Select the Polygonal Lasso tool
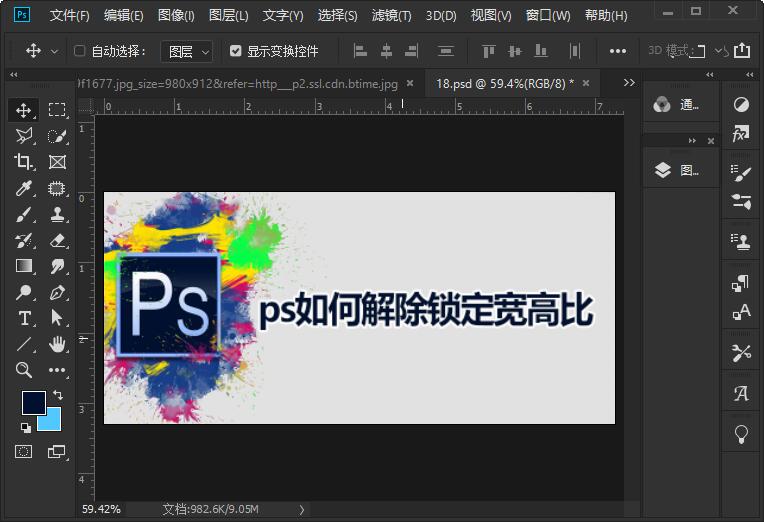The width and height of the screenshot is (764, 522). pyautogui.click(x=23, y=136)
